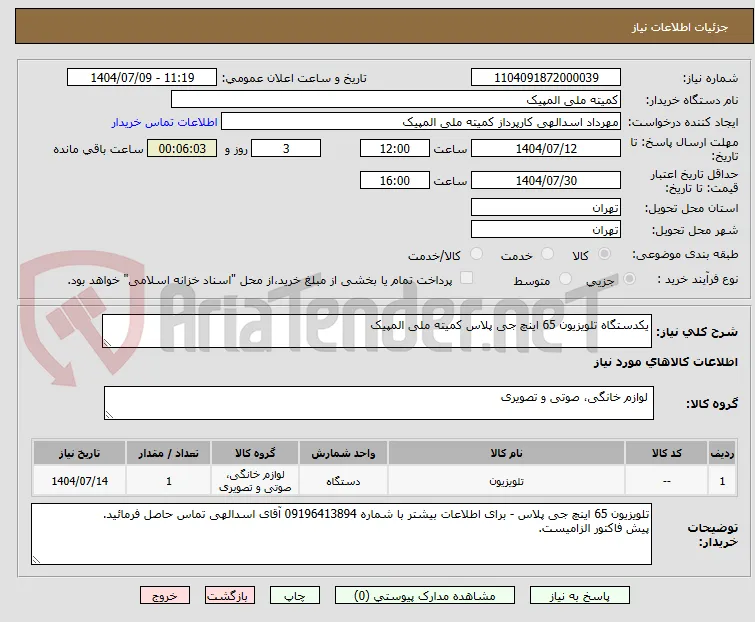Click the validity hour field 16:00
755x622 pixels.
(395, 181)
